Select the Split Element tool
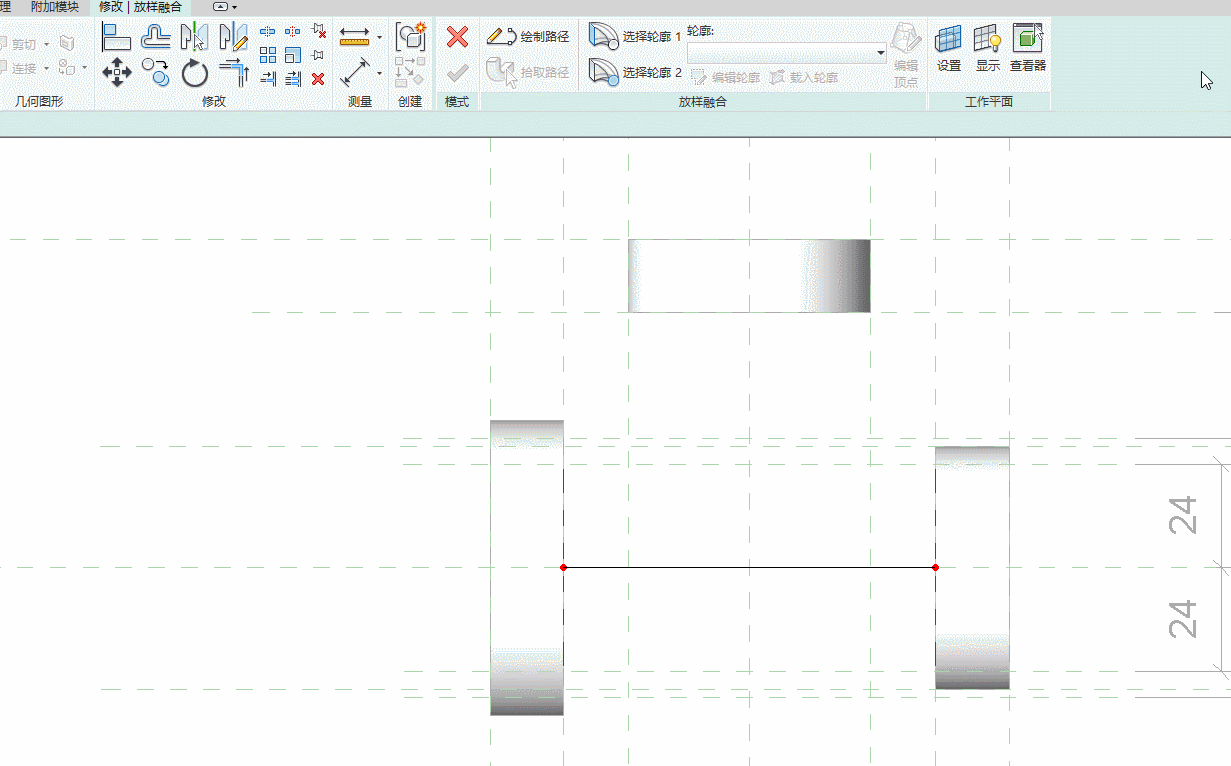 click(x=268, y=31)
